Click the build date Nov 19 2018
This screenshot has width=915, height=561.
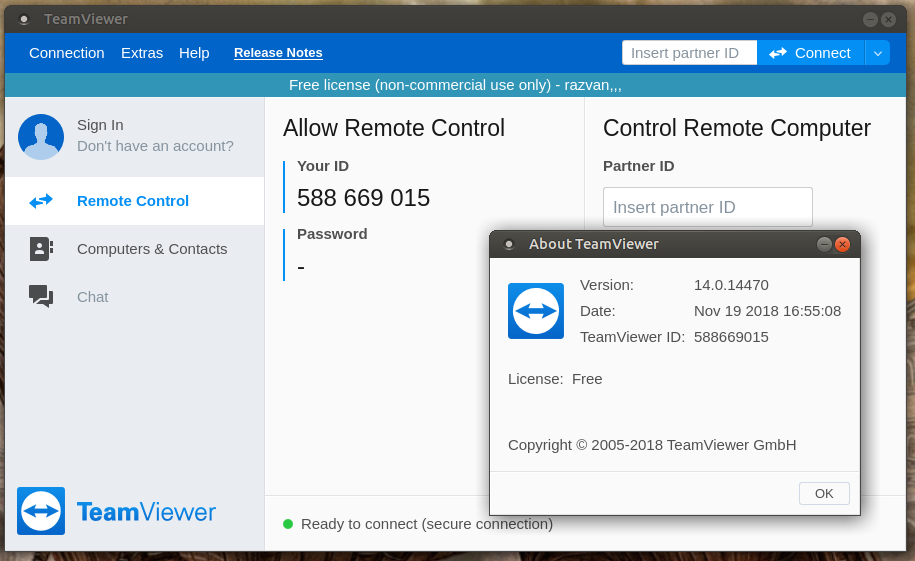767,311
